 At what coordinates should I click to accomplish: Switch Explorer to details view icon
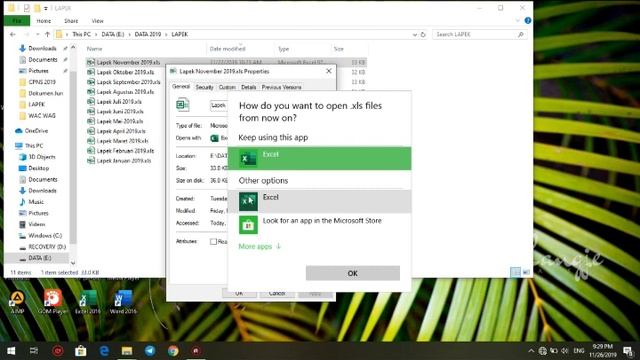[515, 272]
